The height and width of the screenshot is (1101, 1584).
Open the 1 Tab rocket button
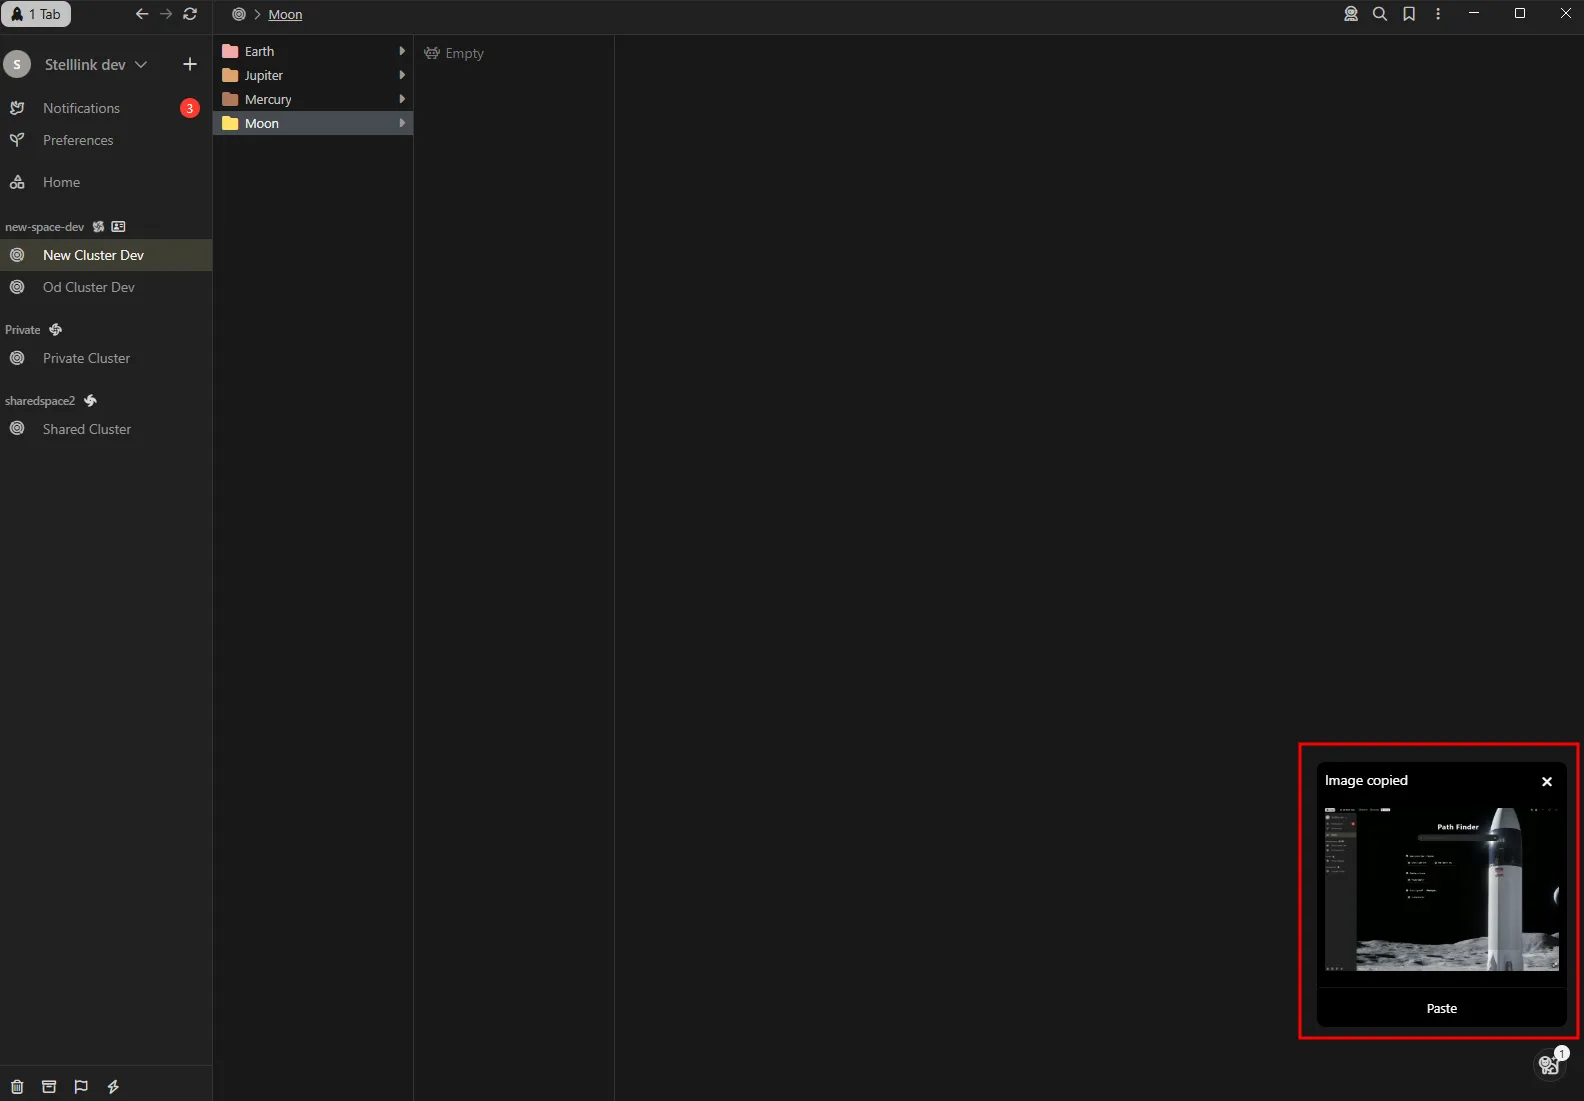pyautogui.click(x=36, y=14)
